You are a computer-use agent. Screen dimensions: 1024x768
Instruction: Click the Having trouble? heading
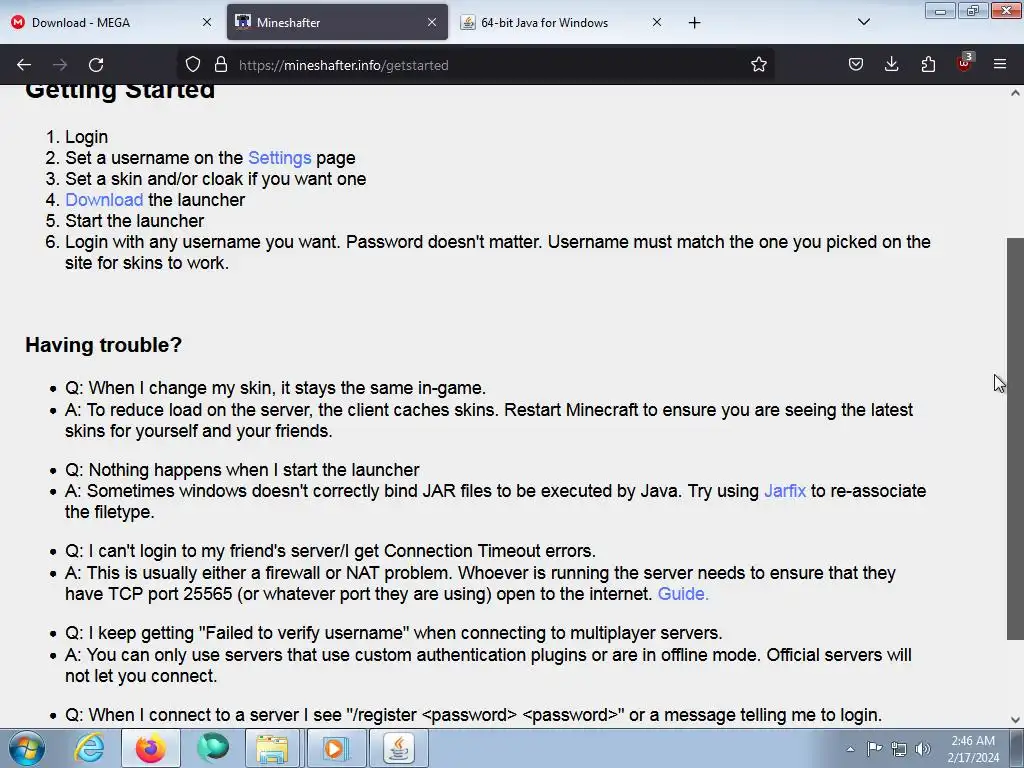click(x=103, y=345)
